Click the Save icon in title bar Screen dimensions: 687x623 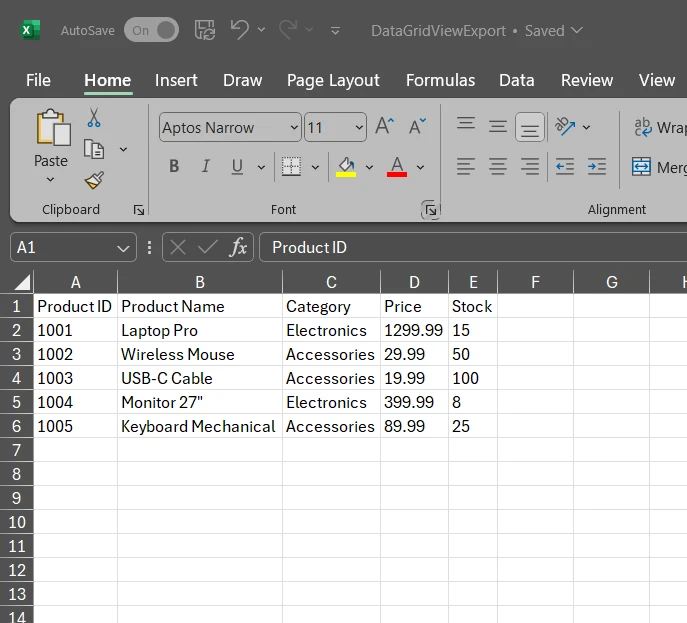[205, 30]
